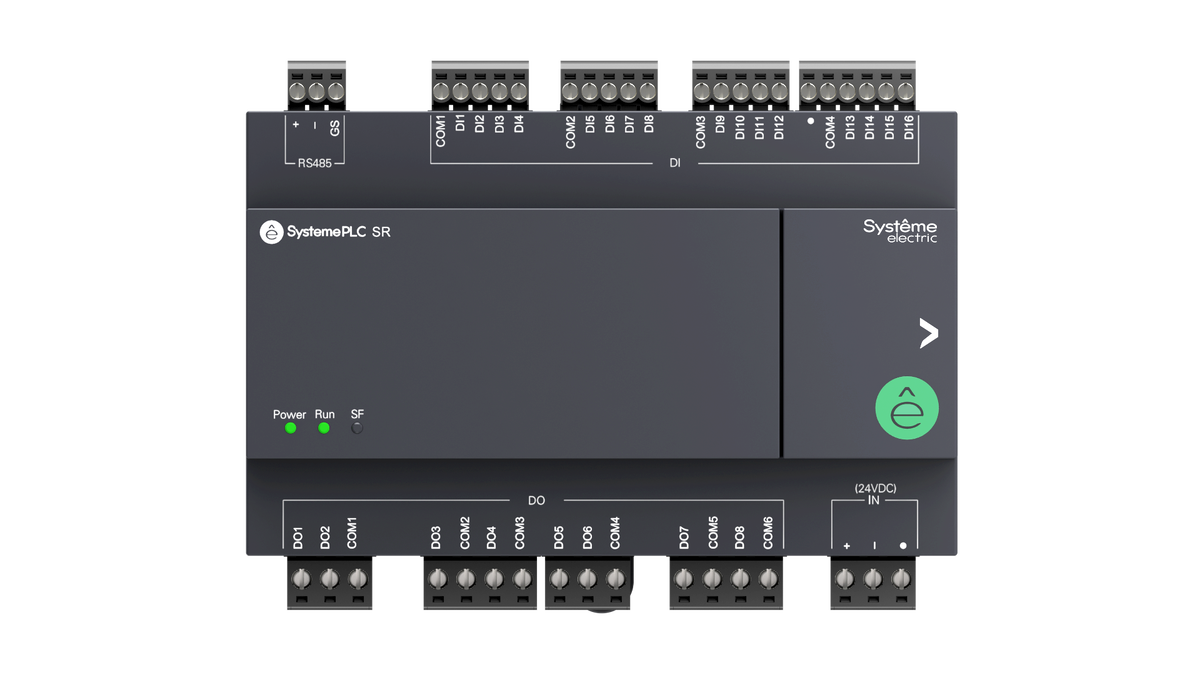1200x675 pixels.
Task: Click the "DI" group heading
Action: point(674,163)
